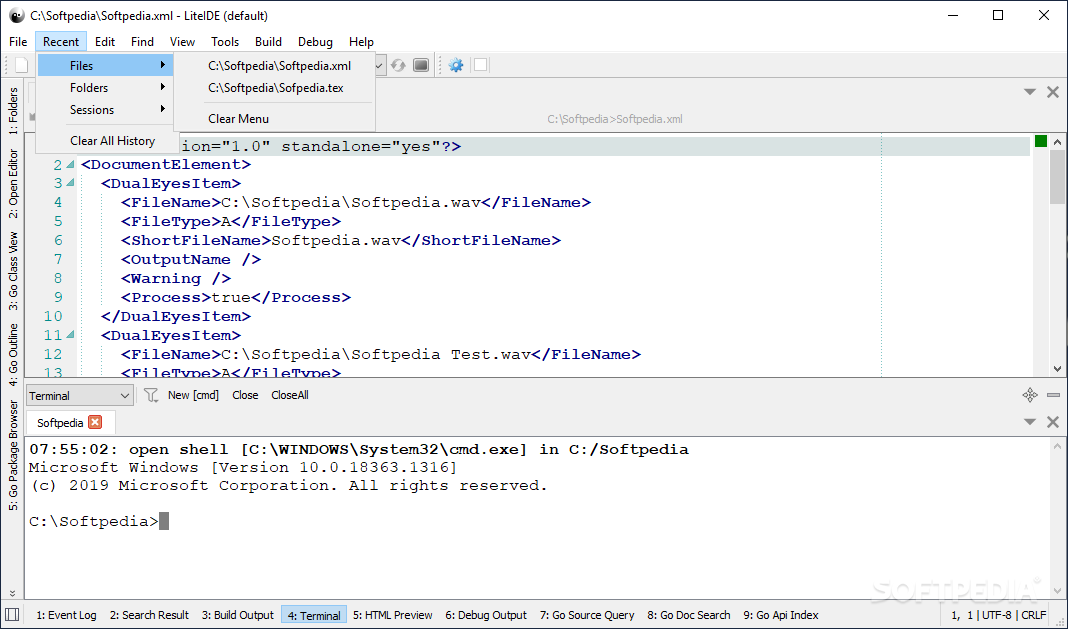Click the Close terminal button
Viewport: 1068px width, 629px height.
[x=245, y=395]
